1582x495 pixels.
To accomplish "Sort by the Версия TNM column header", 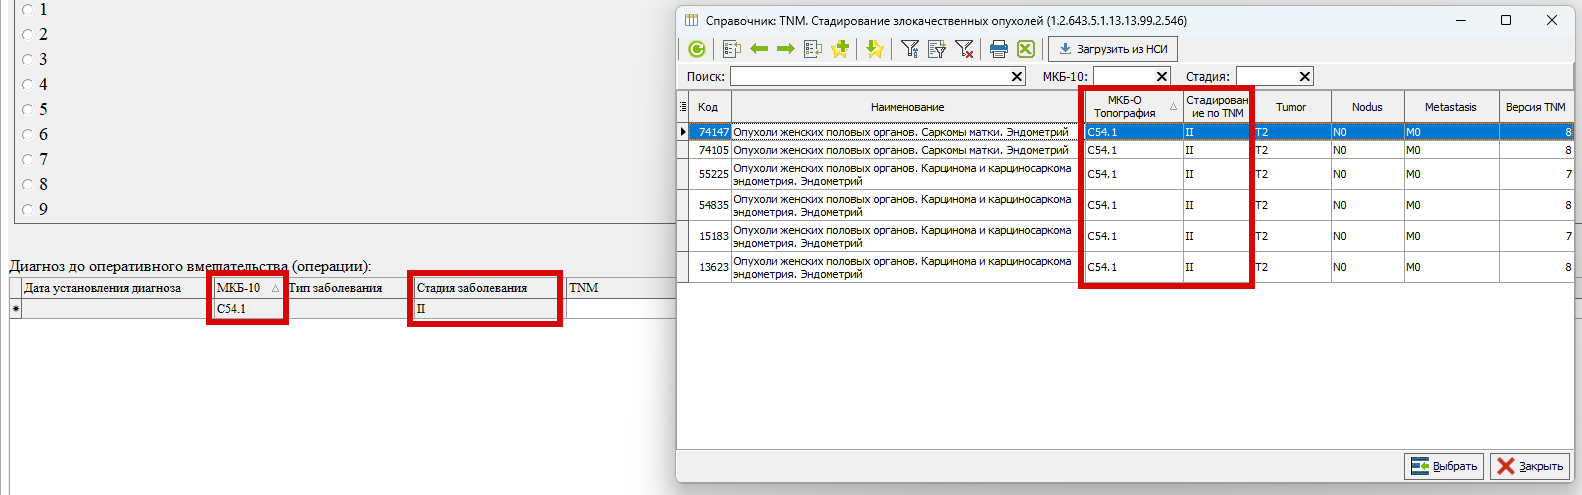I will 1536,107.
